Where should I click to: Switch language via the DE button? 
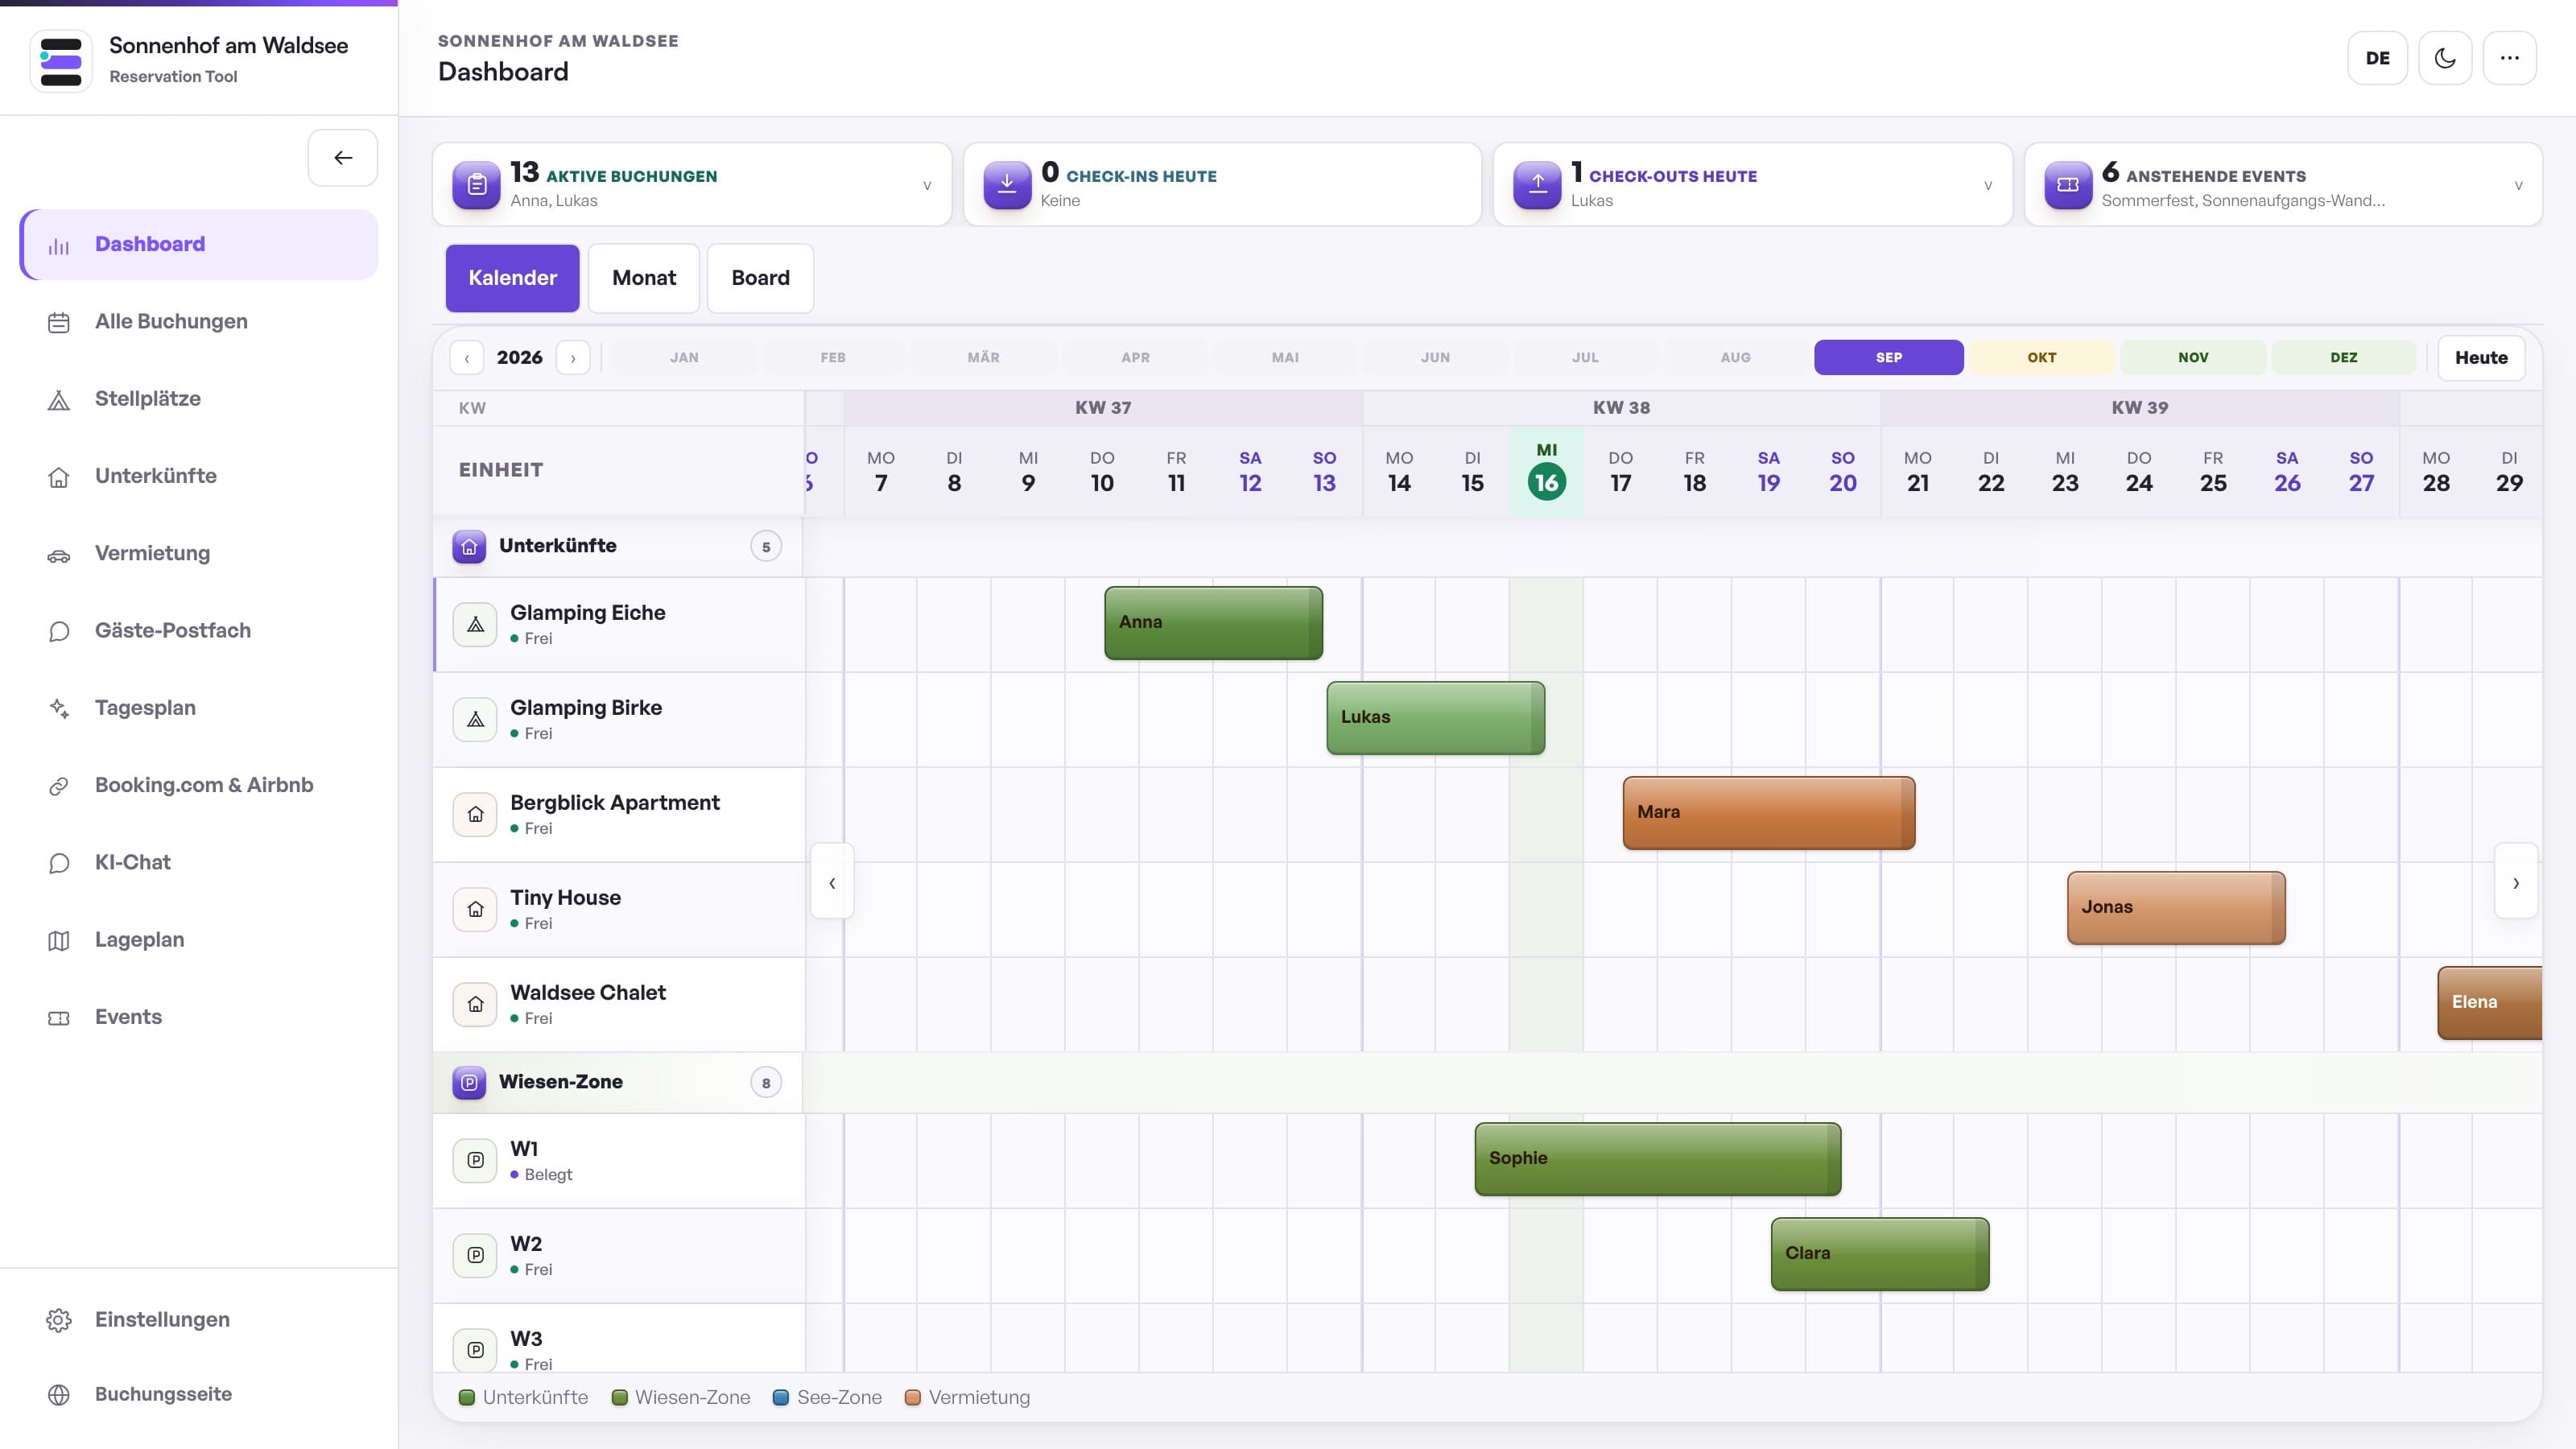point(2378,58)
